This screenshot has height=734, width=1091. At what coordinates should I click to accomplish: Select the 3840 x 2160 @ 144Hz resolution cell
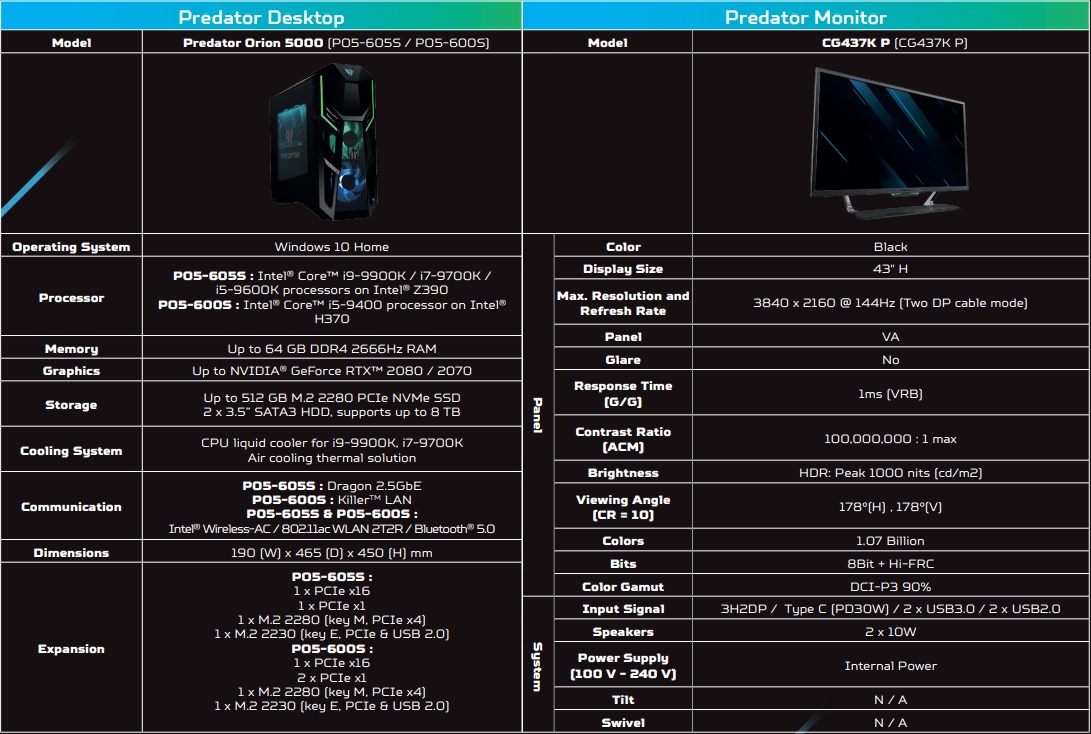point(889,303)
